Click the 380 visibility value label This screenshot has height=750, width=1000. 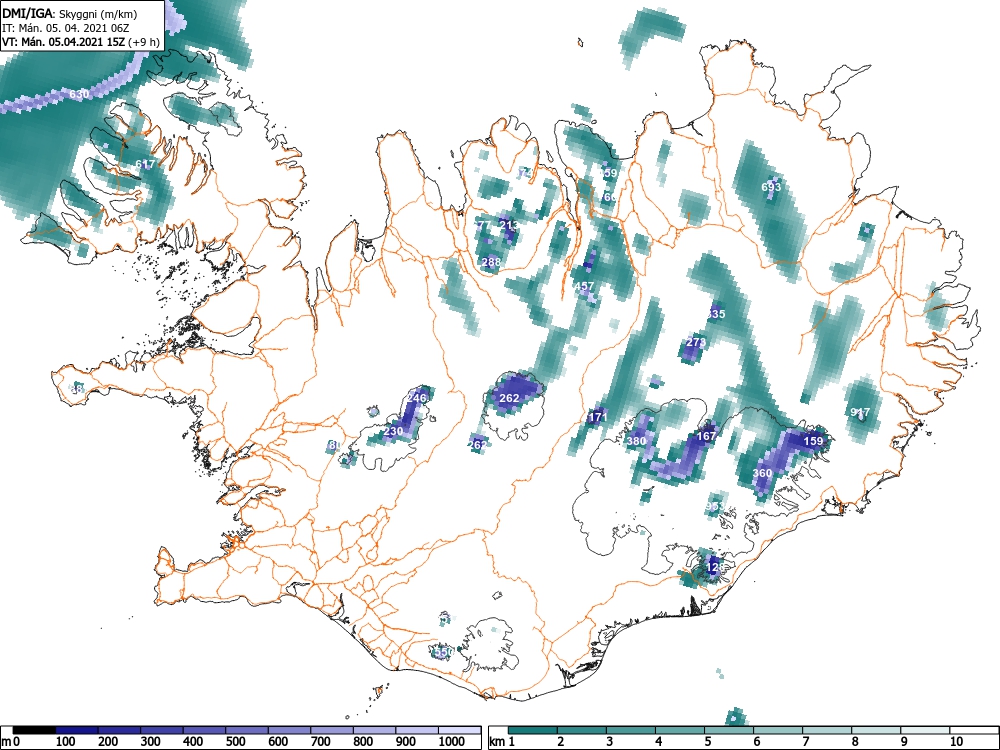[636, 441]
